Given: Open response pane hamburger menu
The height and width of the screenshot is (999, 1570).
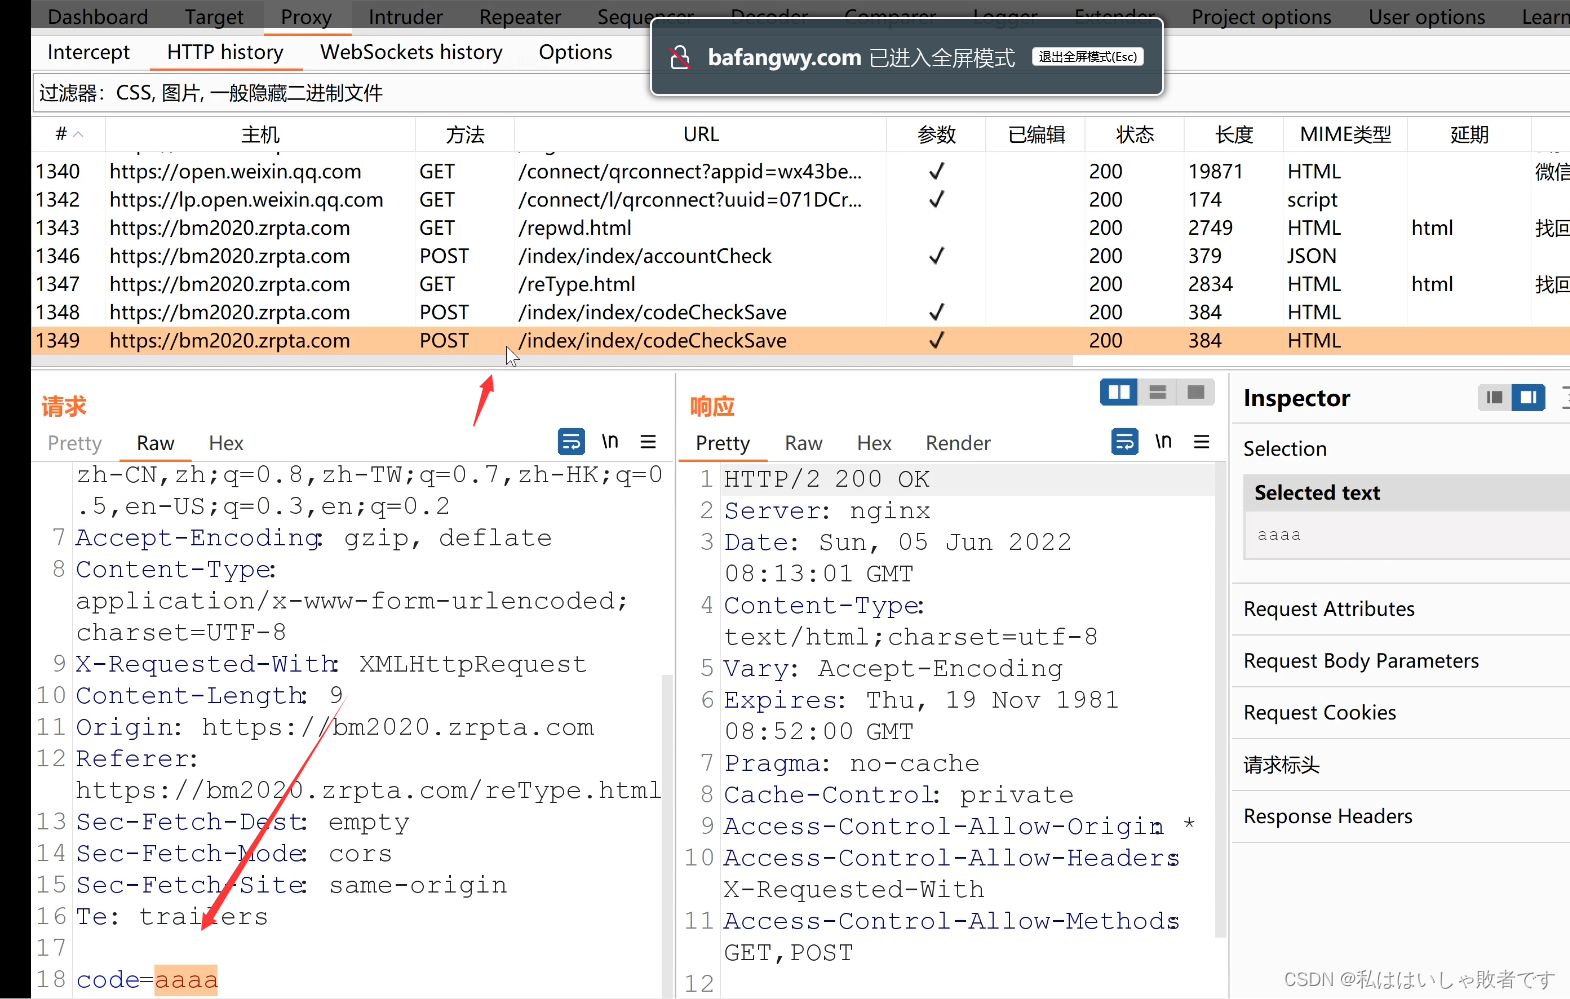Looking at the screenshot, I should pyautogui.click(x=1202, y=441).
